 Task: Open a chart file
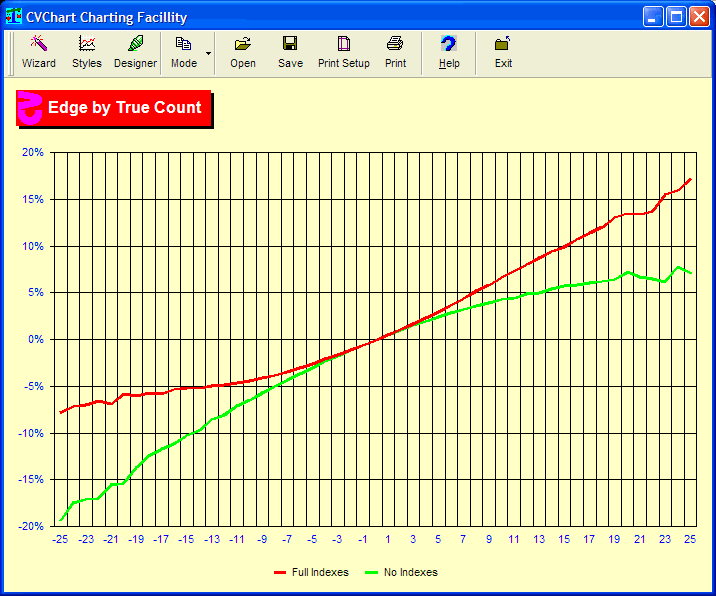(x=243, y=52)
